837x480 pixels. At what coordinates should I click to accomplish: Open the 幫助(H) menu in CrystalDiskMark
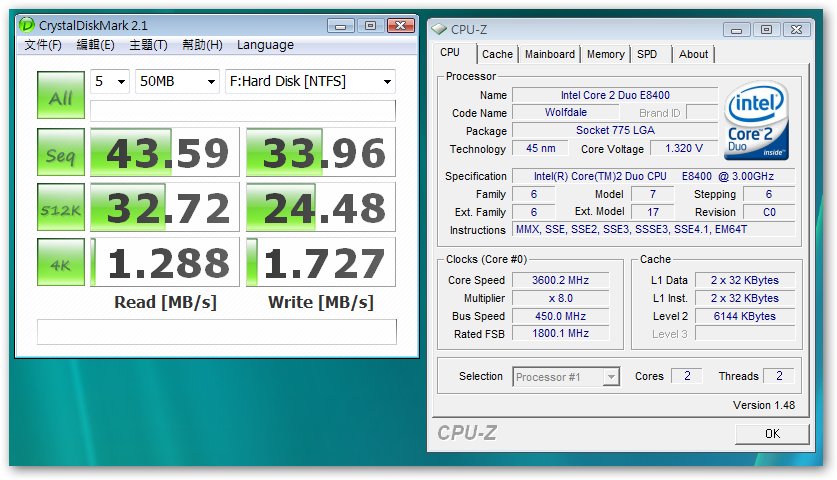click(202, 45)
